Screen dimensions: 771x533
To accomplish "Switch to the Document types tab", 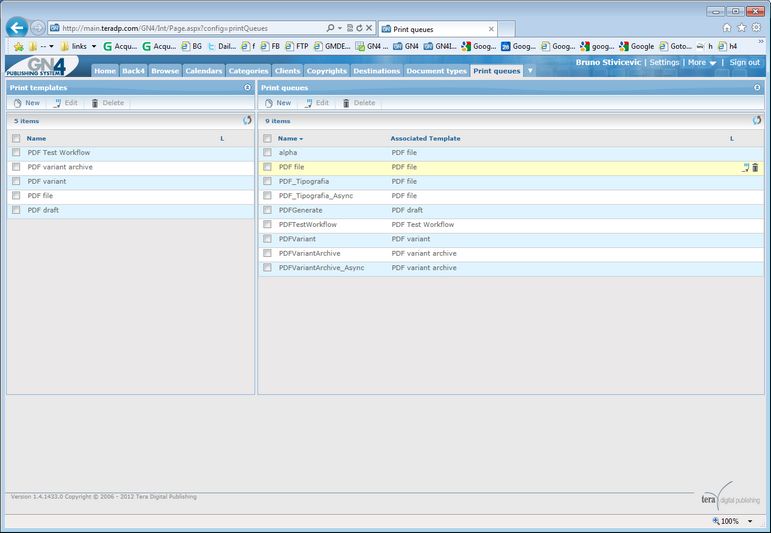I will (x=437, y=71).
